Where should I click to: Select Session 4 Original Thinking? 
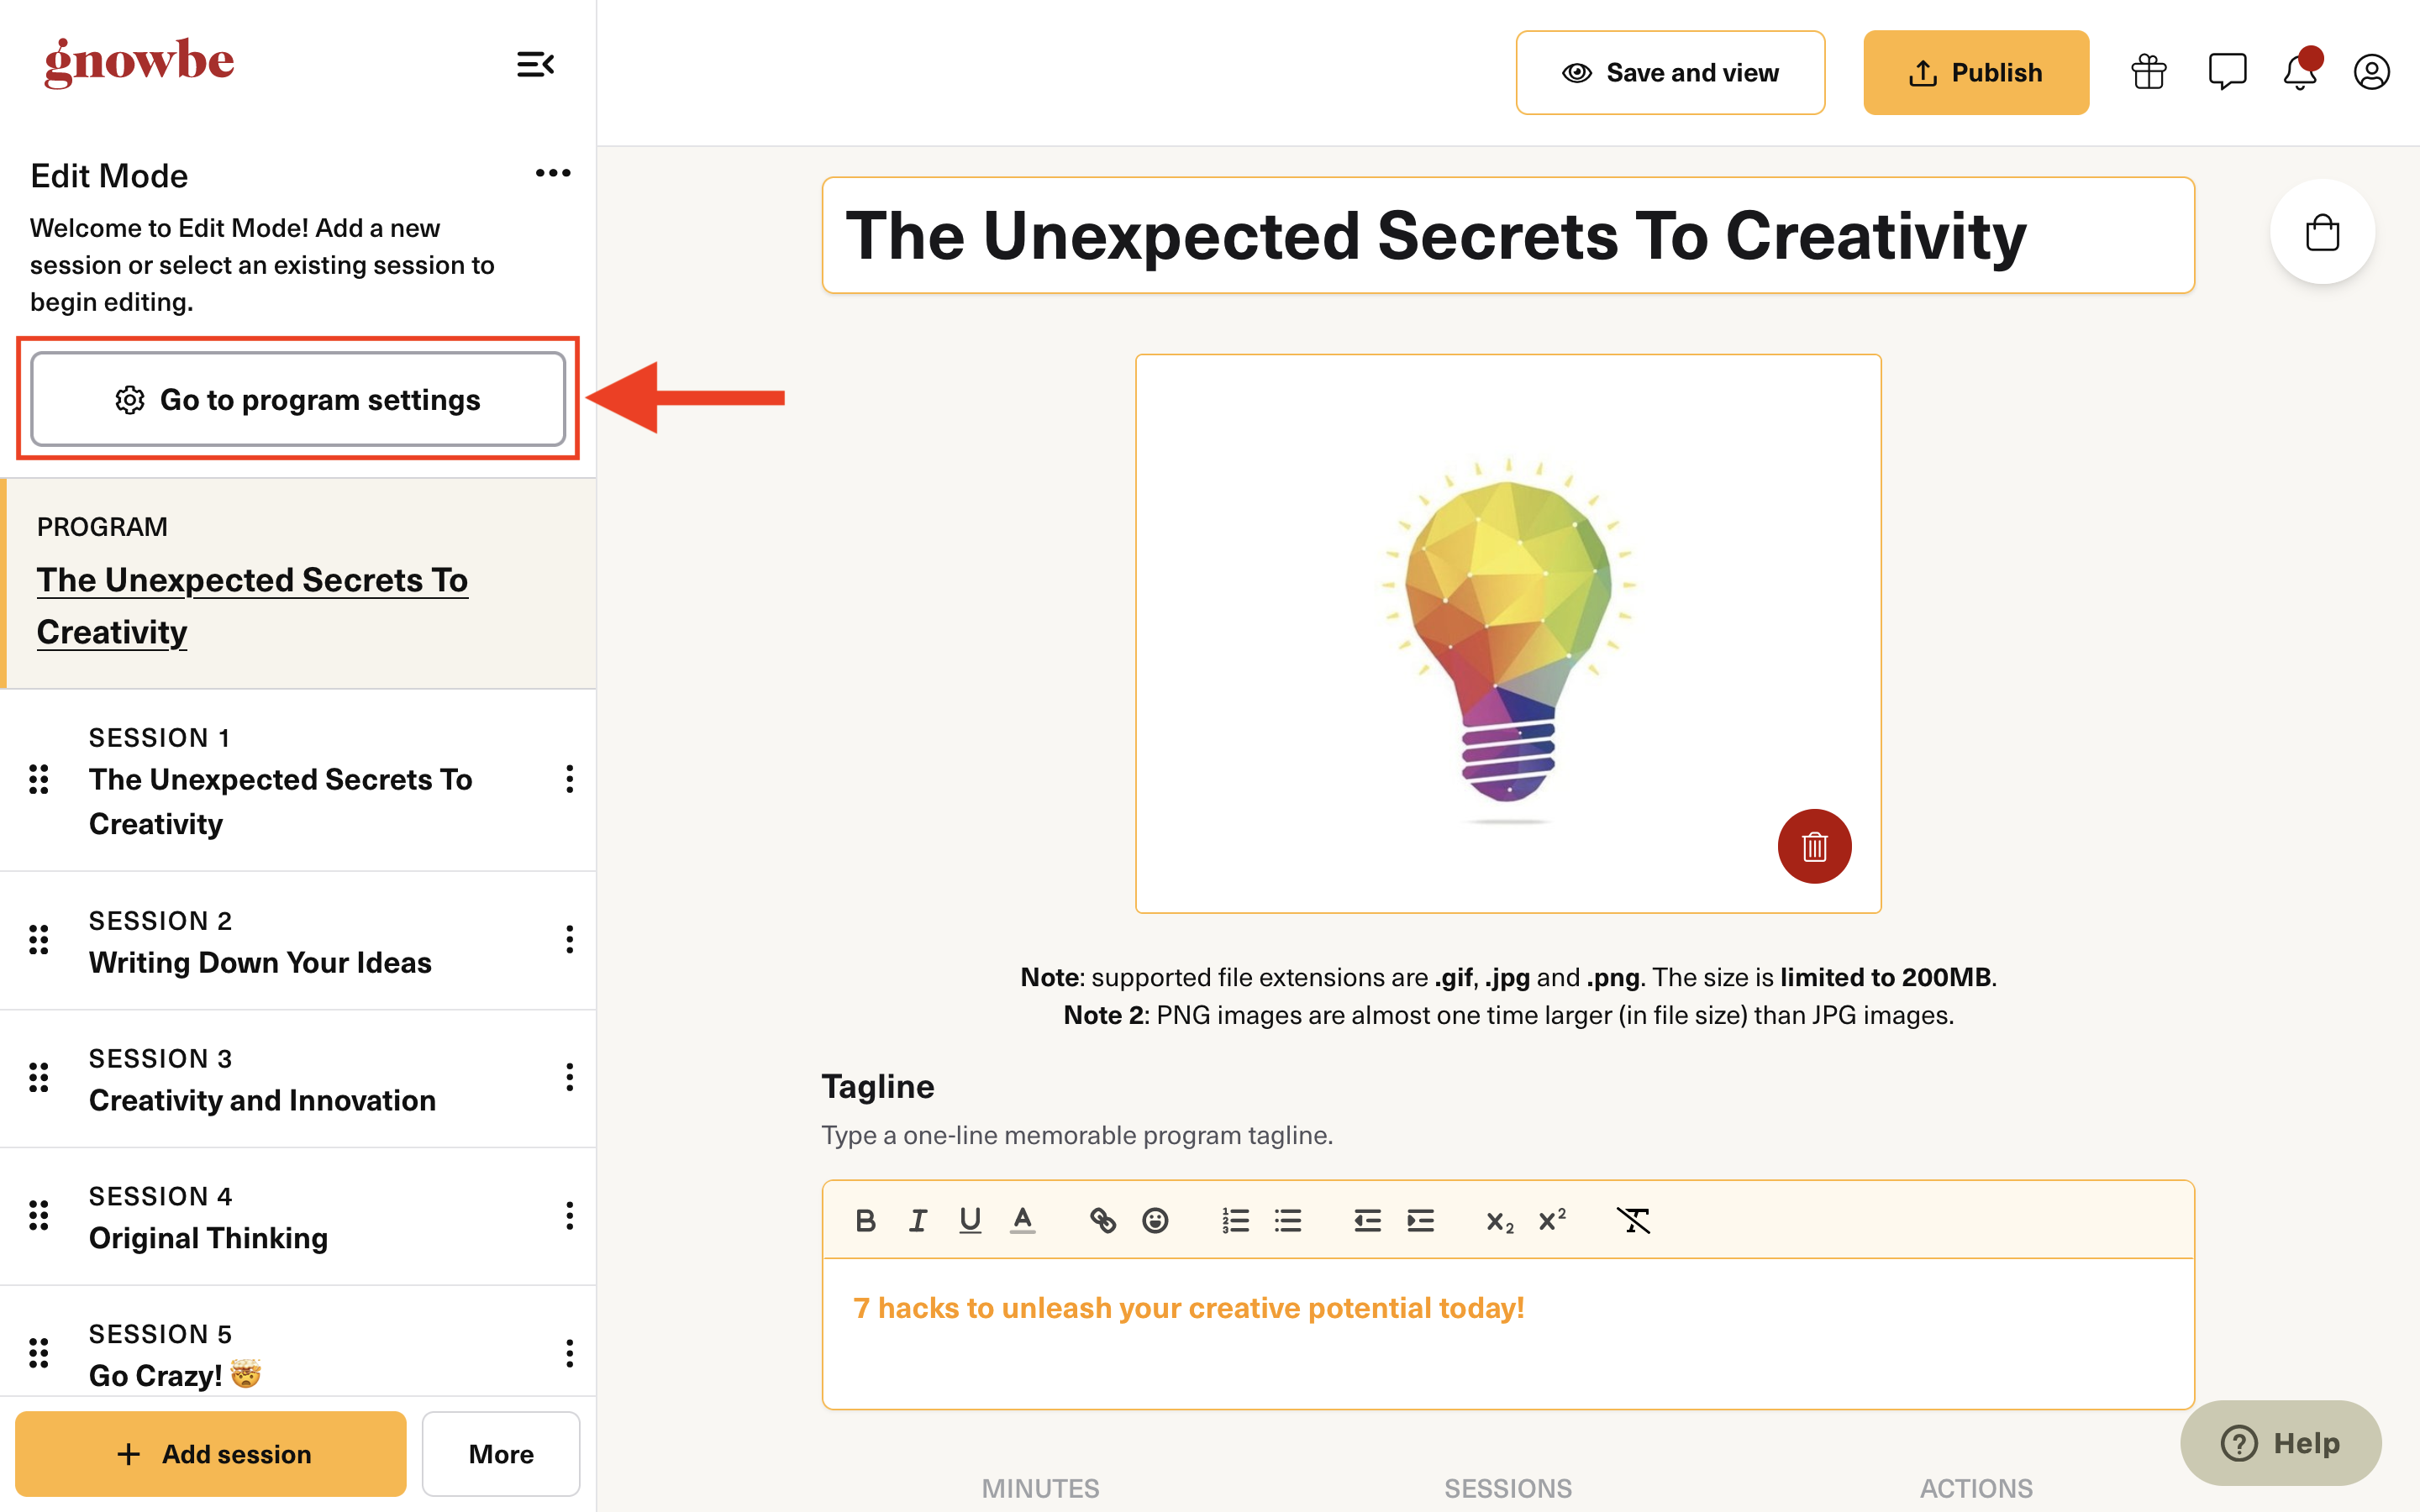click(298, 1217)
